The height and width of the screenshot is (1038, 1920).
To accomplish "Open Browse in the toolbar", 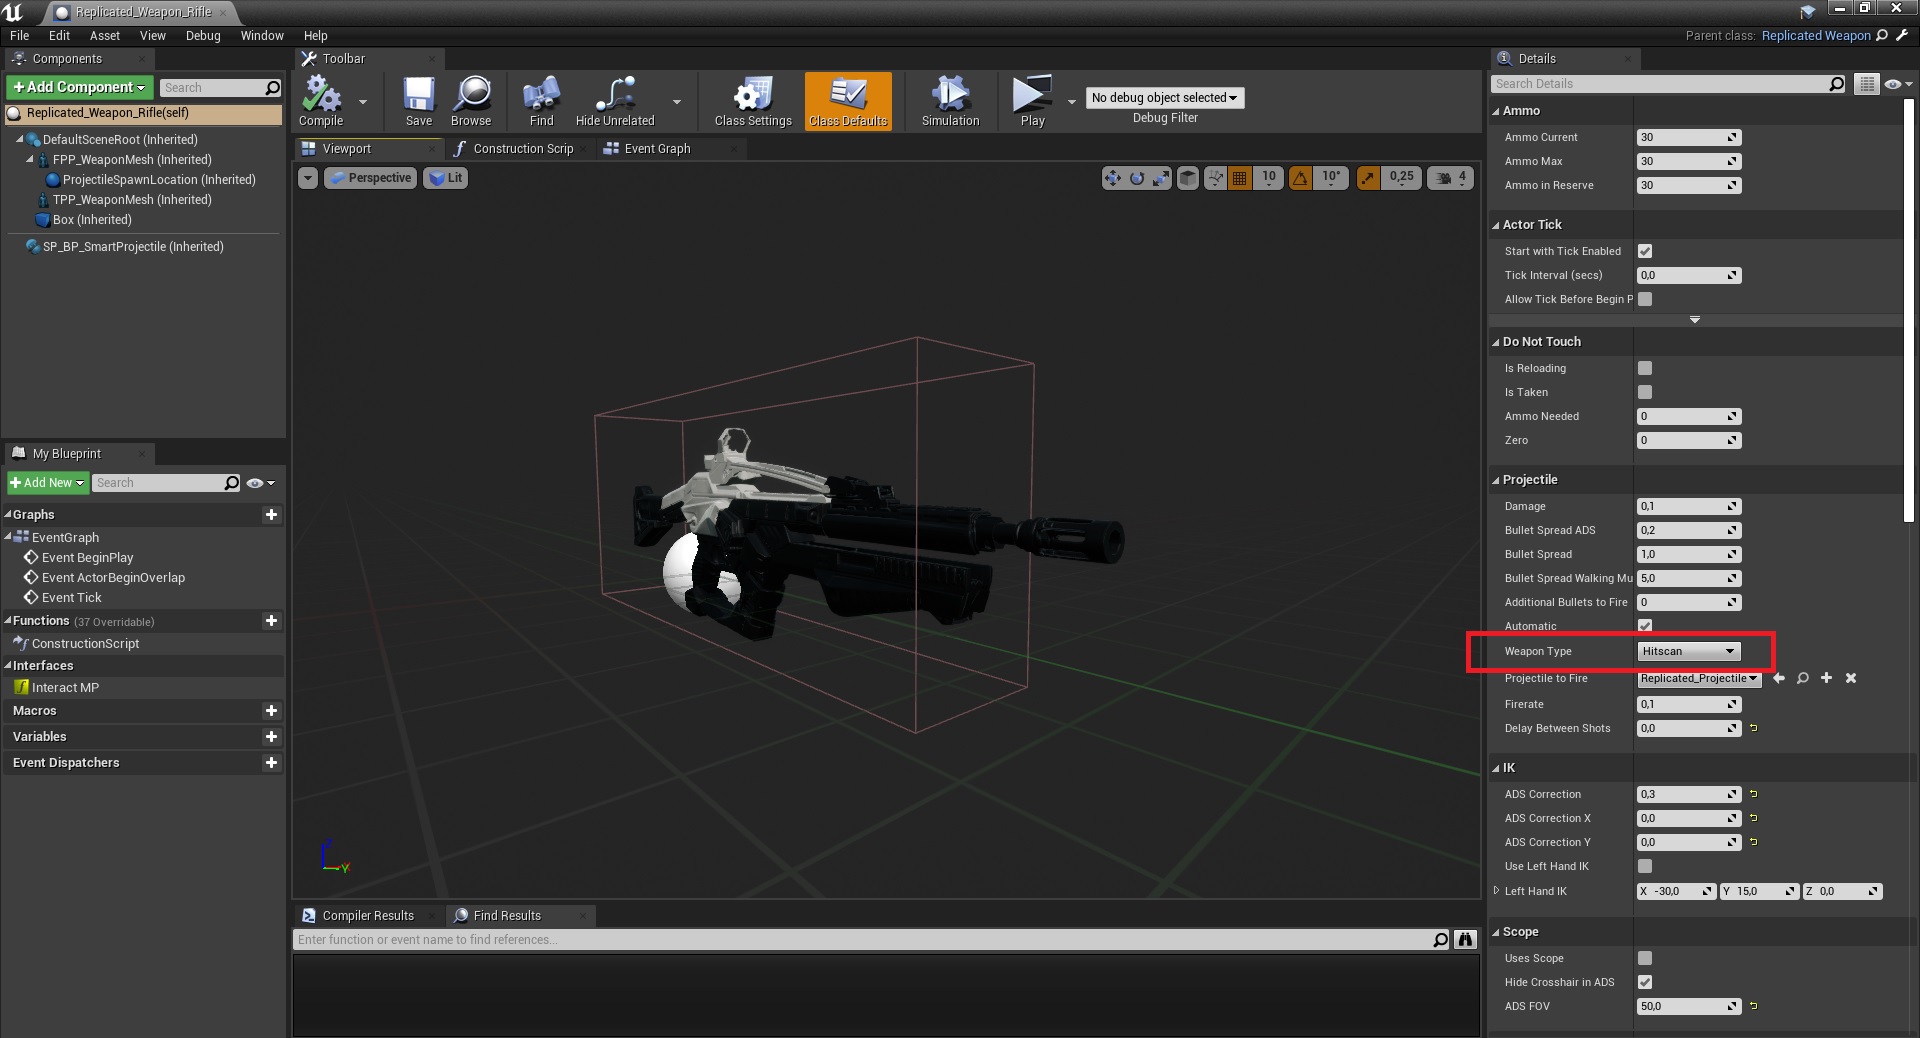I will pos(471,100).
